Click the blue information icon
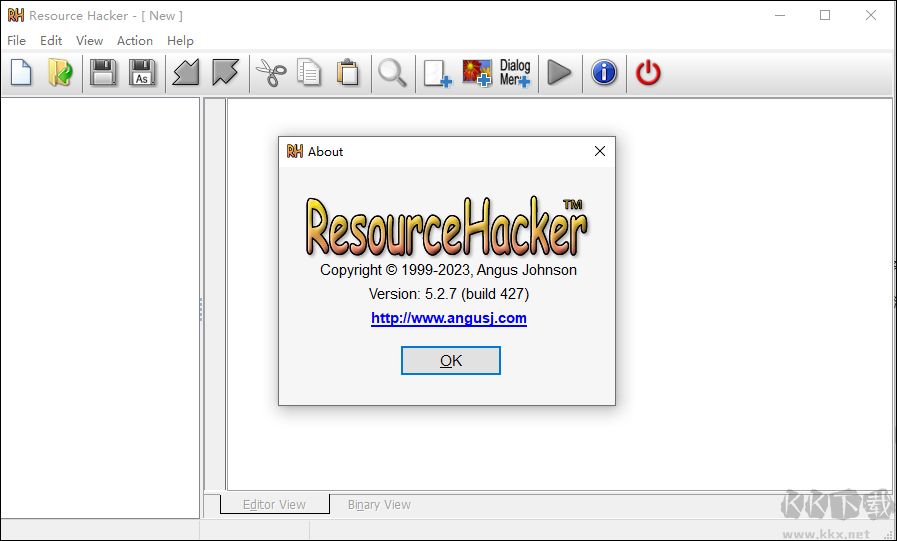 604,73
